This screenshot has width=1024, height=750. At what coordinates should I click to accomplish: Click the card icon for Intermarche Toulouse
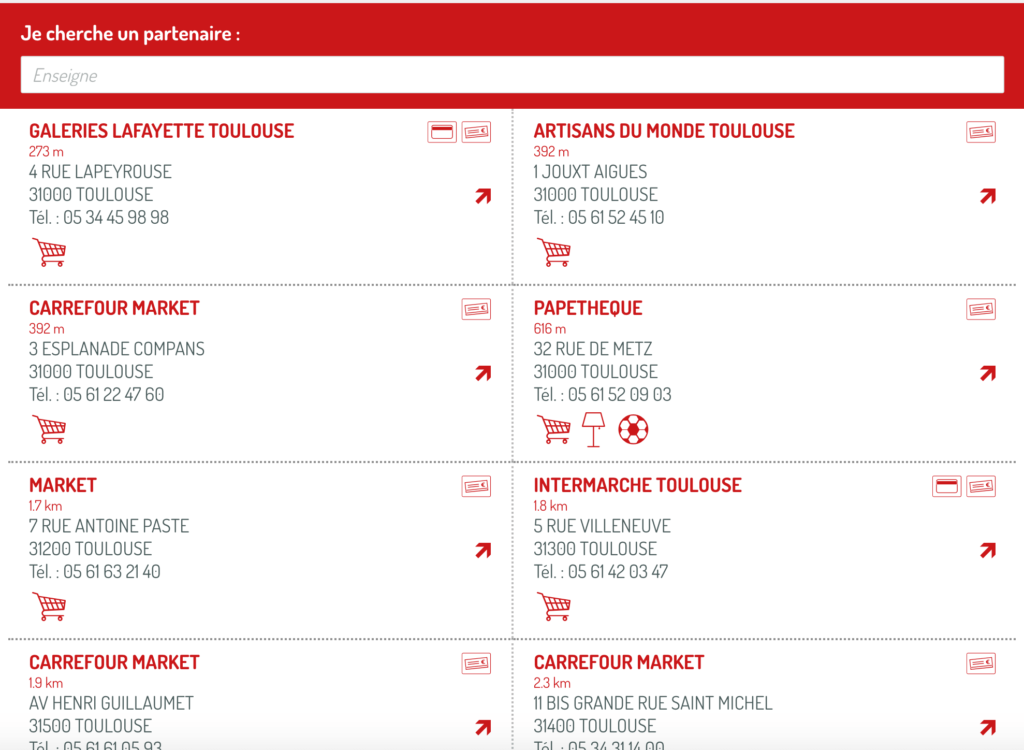[947, 486]
